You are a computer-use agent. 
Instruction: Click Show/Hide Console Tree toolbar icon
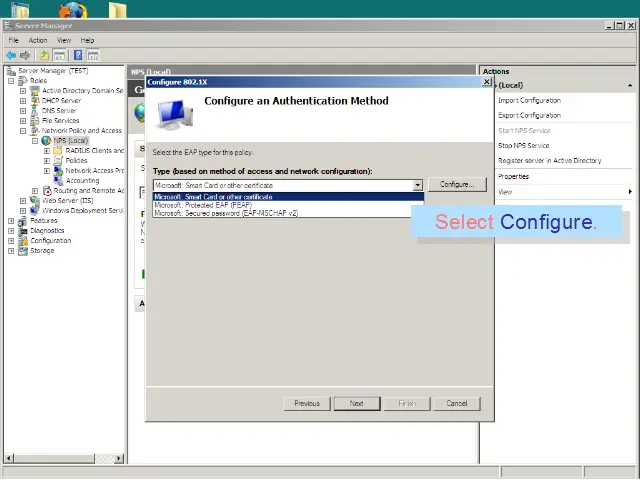point(59,55)
